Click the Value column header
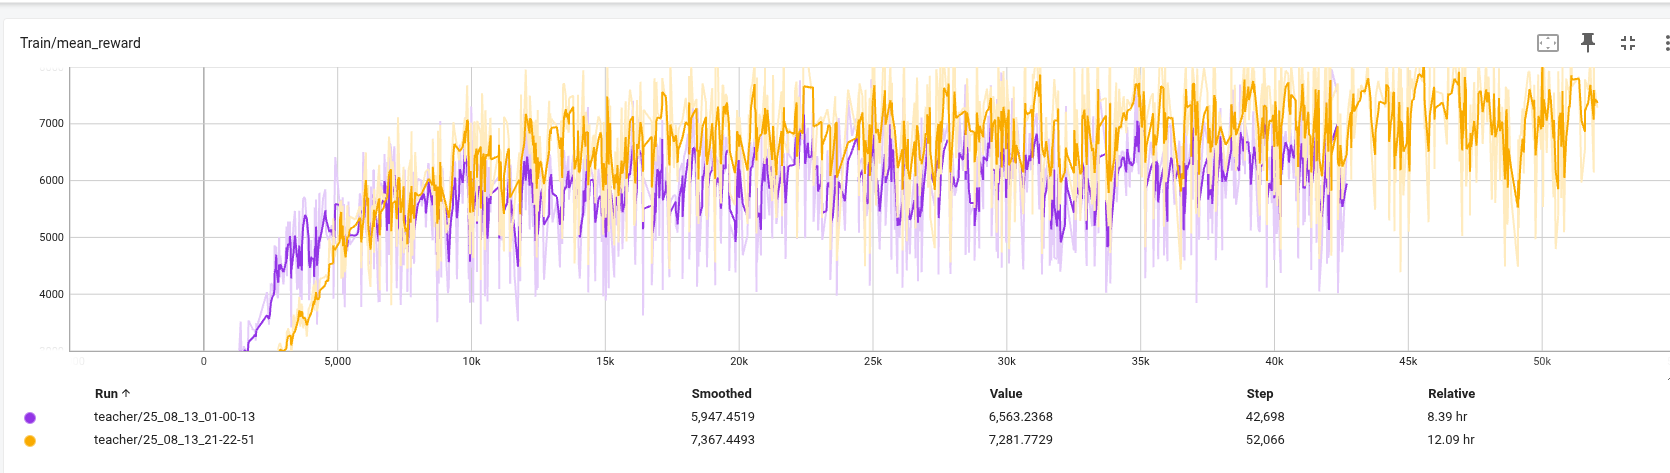 1006,394
